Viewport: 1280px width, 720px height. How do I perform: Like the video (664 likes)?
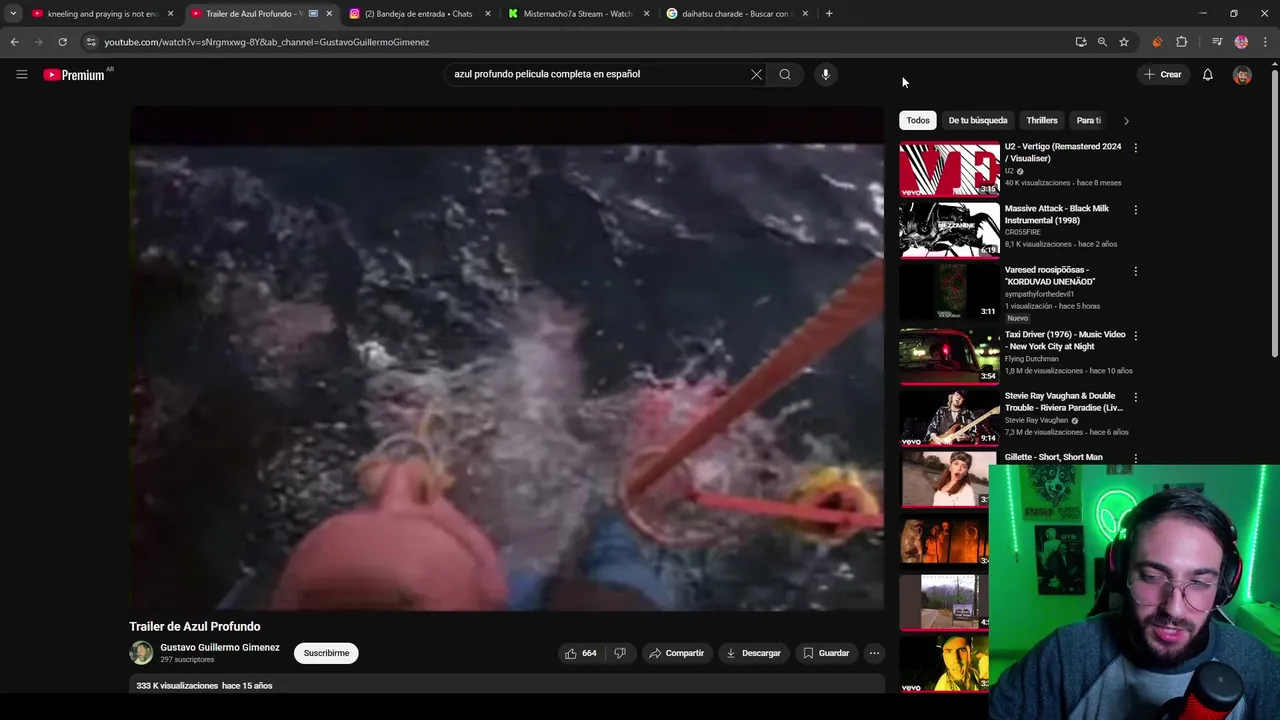pos(581,653)
